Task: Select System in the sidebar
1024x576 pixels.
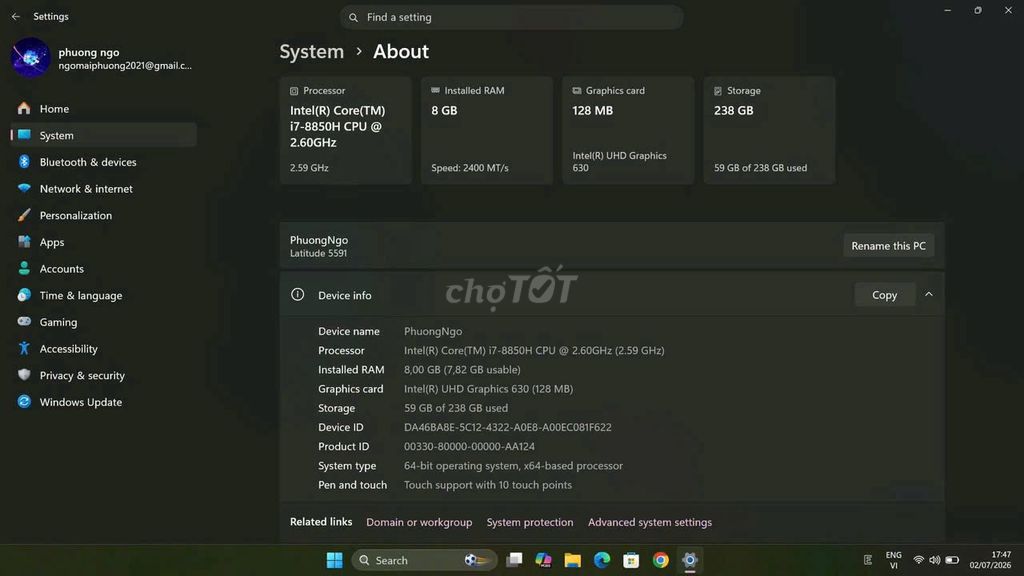Action: [103, 135]
